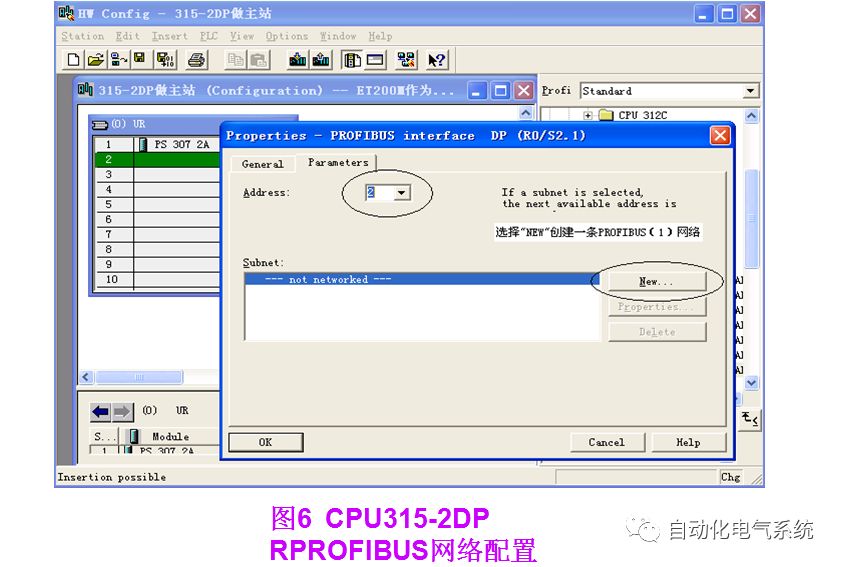Click configuration window scroll up arrow
This screenshot has height=567, width=841.
[526, 113]
